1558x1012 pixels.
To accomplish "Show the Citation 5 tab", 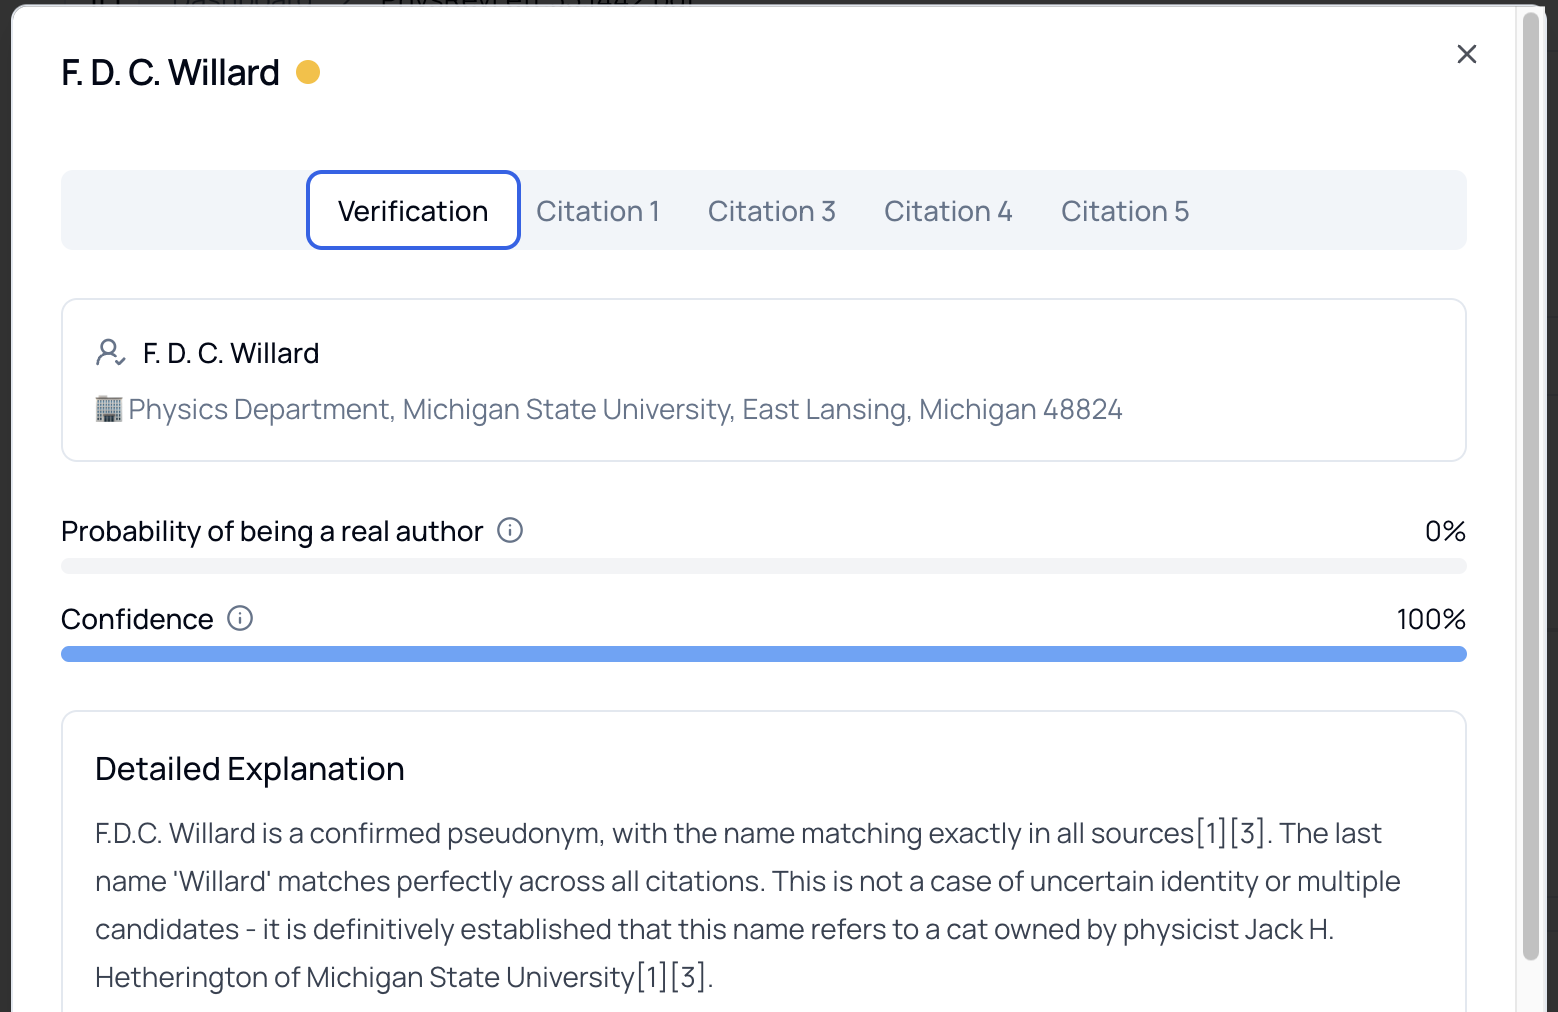I will coord(1124,211).
